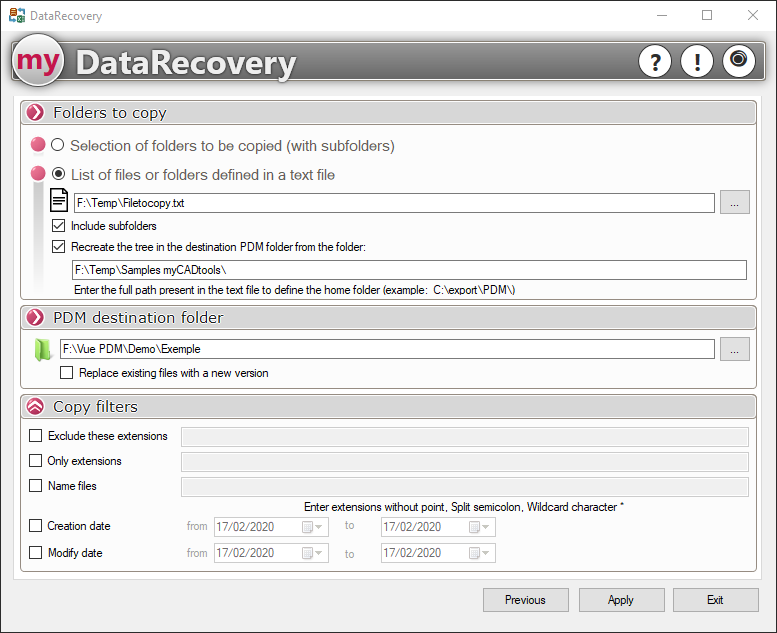Toggle the Copy filters section arrow
777x633 pixels.
point(36,407)
